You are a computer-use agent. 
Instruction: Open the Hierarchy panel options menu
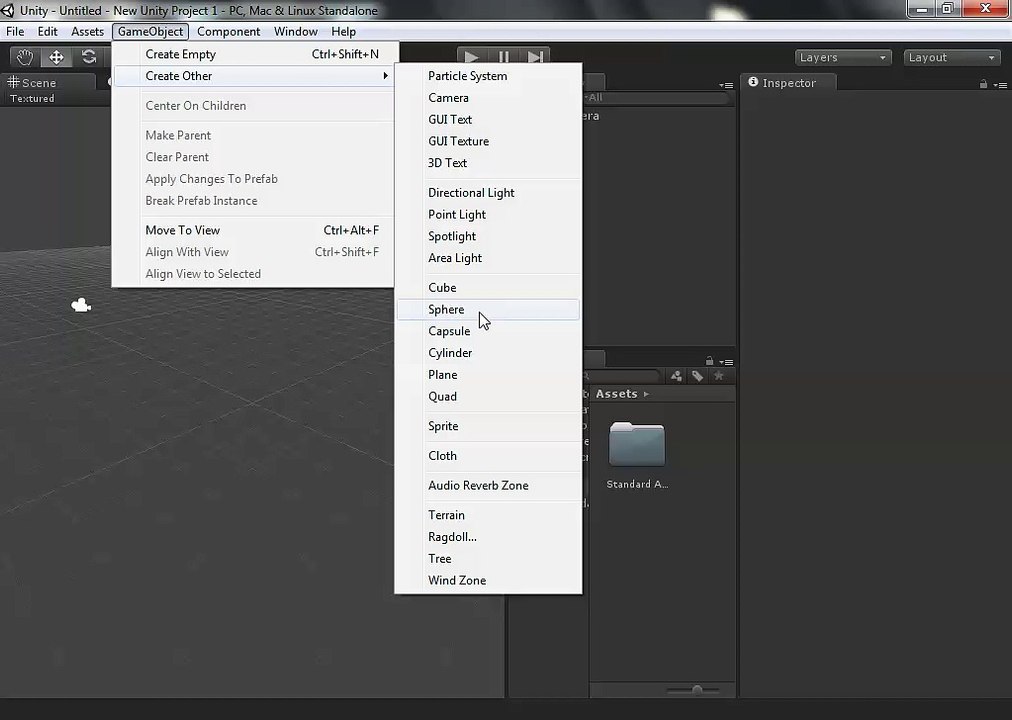[x=726, y=85]
